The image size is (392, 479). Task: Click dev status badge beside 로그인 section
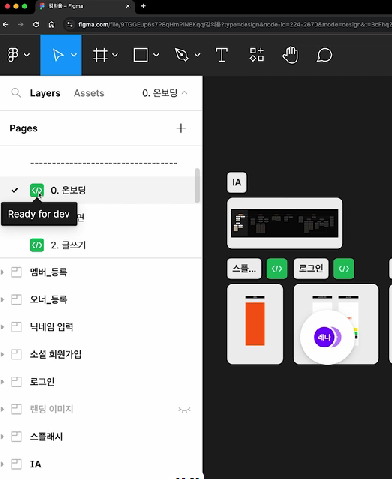coord(344,268)
